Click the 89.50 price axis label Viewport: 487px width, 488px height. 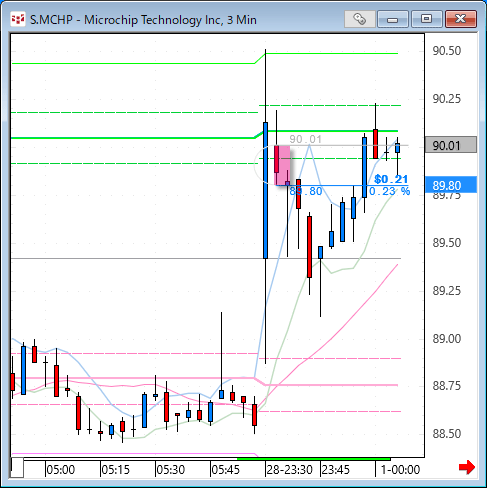point(447,243)
